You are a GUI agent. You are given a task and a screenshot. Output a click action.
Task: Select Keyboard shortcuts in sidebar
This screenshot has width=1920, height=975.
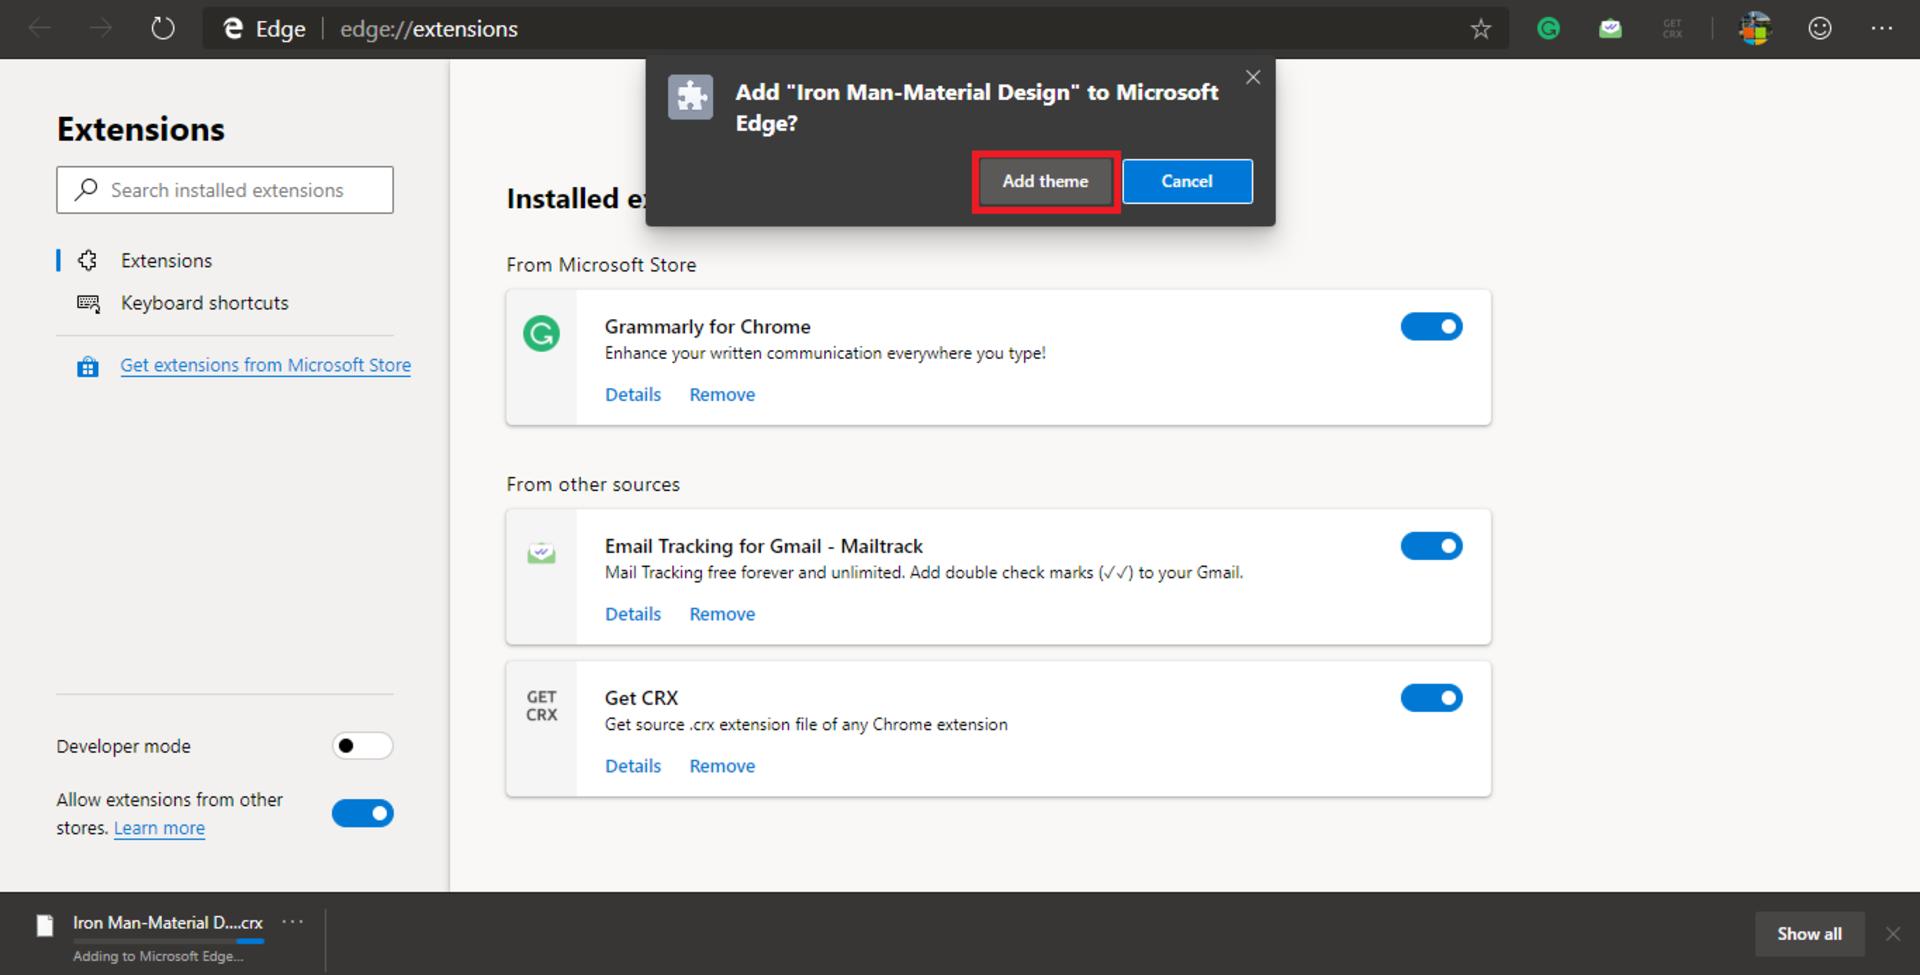click(x=204, y=303)
